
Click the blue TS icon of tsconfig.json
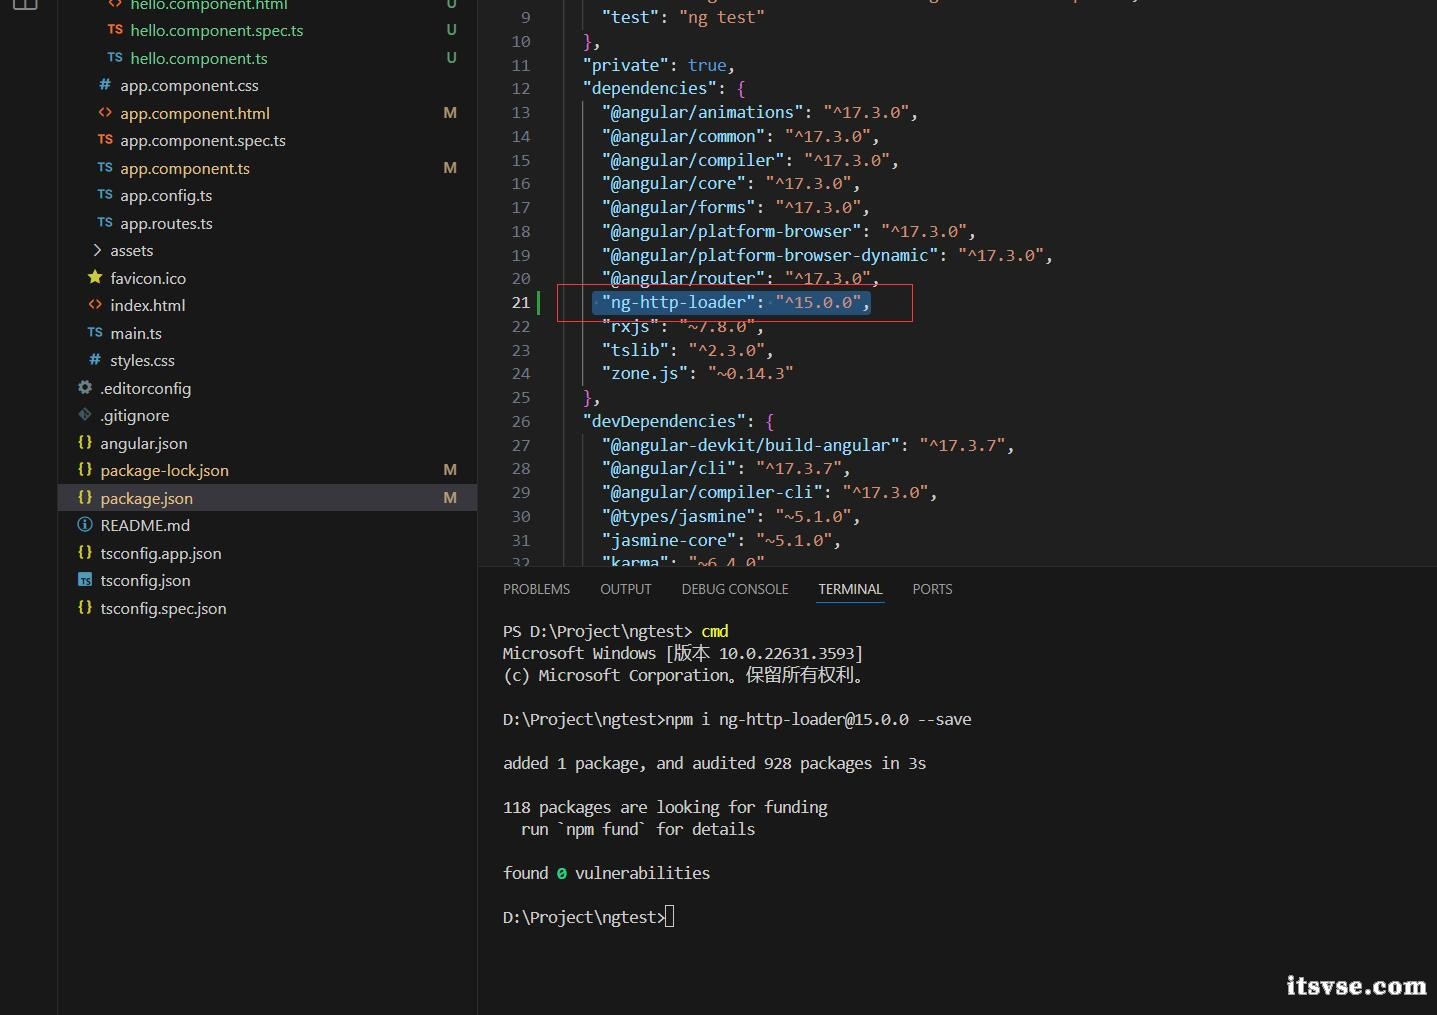85,580
